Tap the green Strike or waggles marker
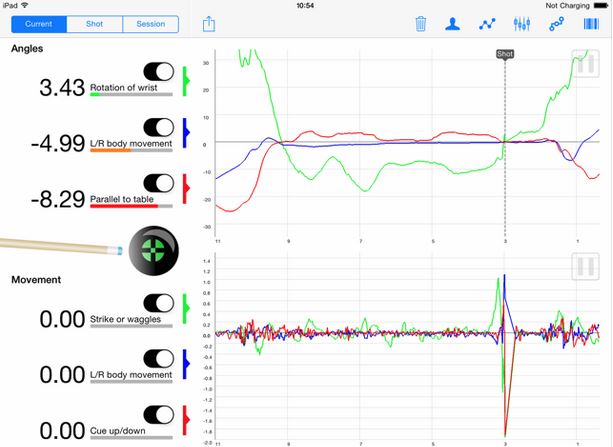This screenshot has height=447, width=613. coord(186,309)
